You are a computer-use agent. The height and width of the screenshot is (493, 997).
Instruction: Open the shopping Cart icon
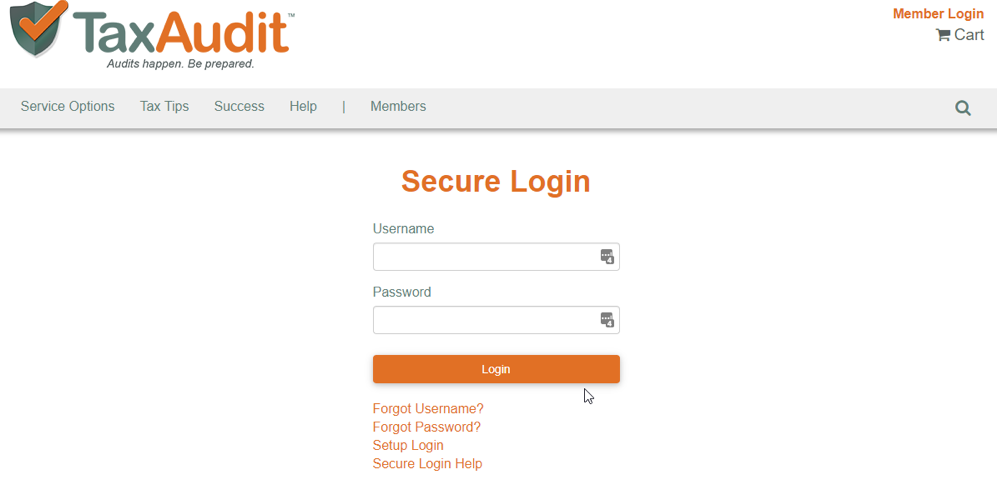click(x=943, y=35)
